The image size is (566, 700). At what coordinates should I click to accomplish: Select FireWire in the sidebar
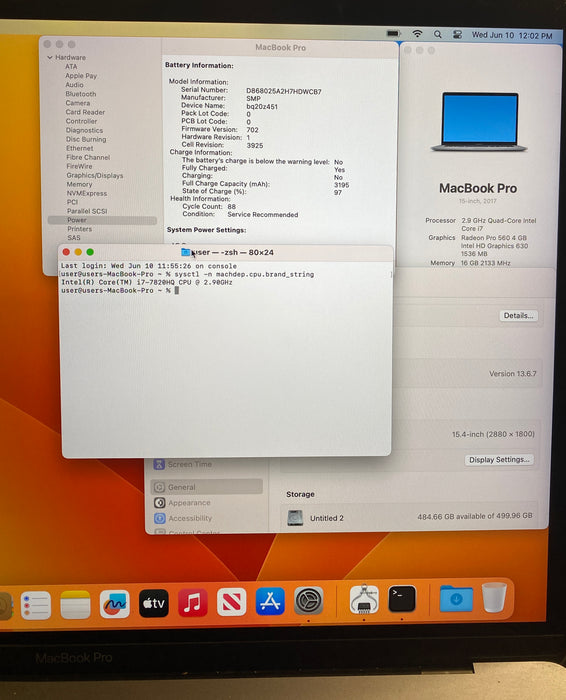[x=79, y=166]
